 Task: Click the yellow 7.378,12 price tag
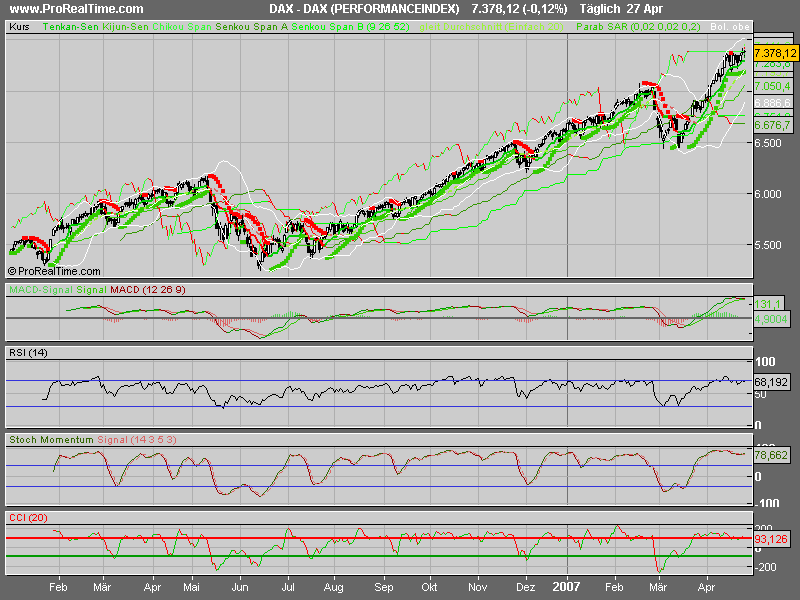[775, 53]
